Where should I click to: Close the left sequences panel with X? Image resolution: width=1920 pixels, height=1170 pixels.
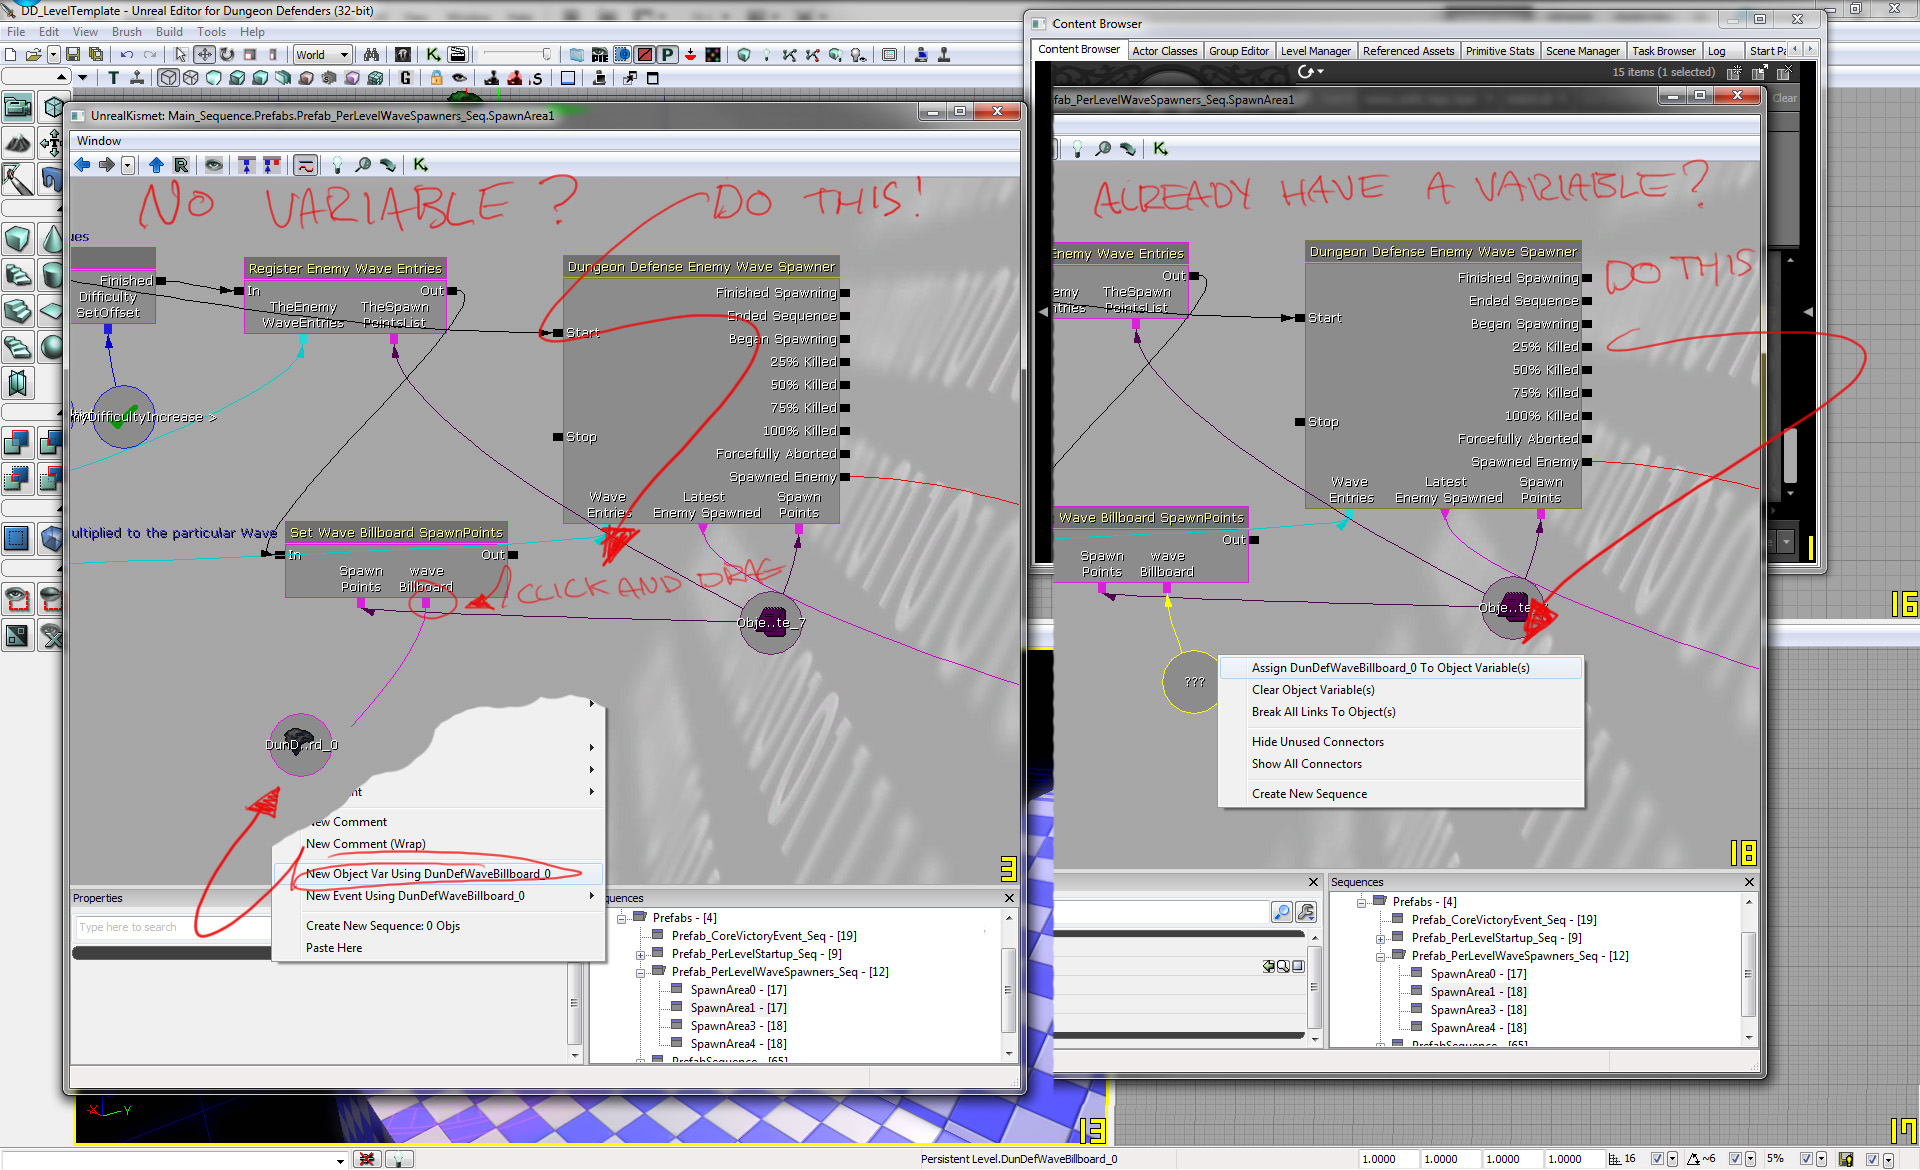point(1009,898)
